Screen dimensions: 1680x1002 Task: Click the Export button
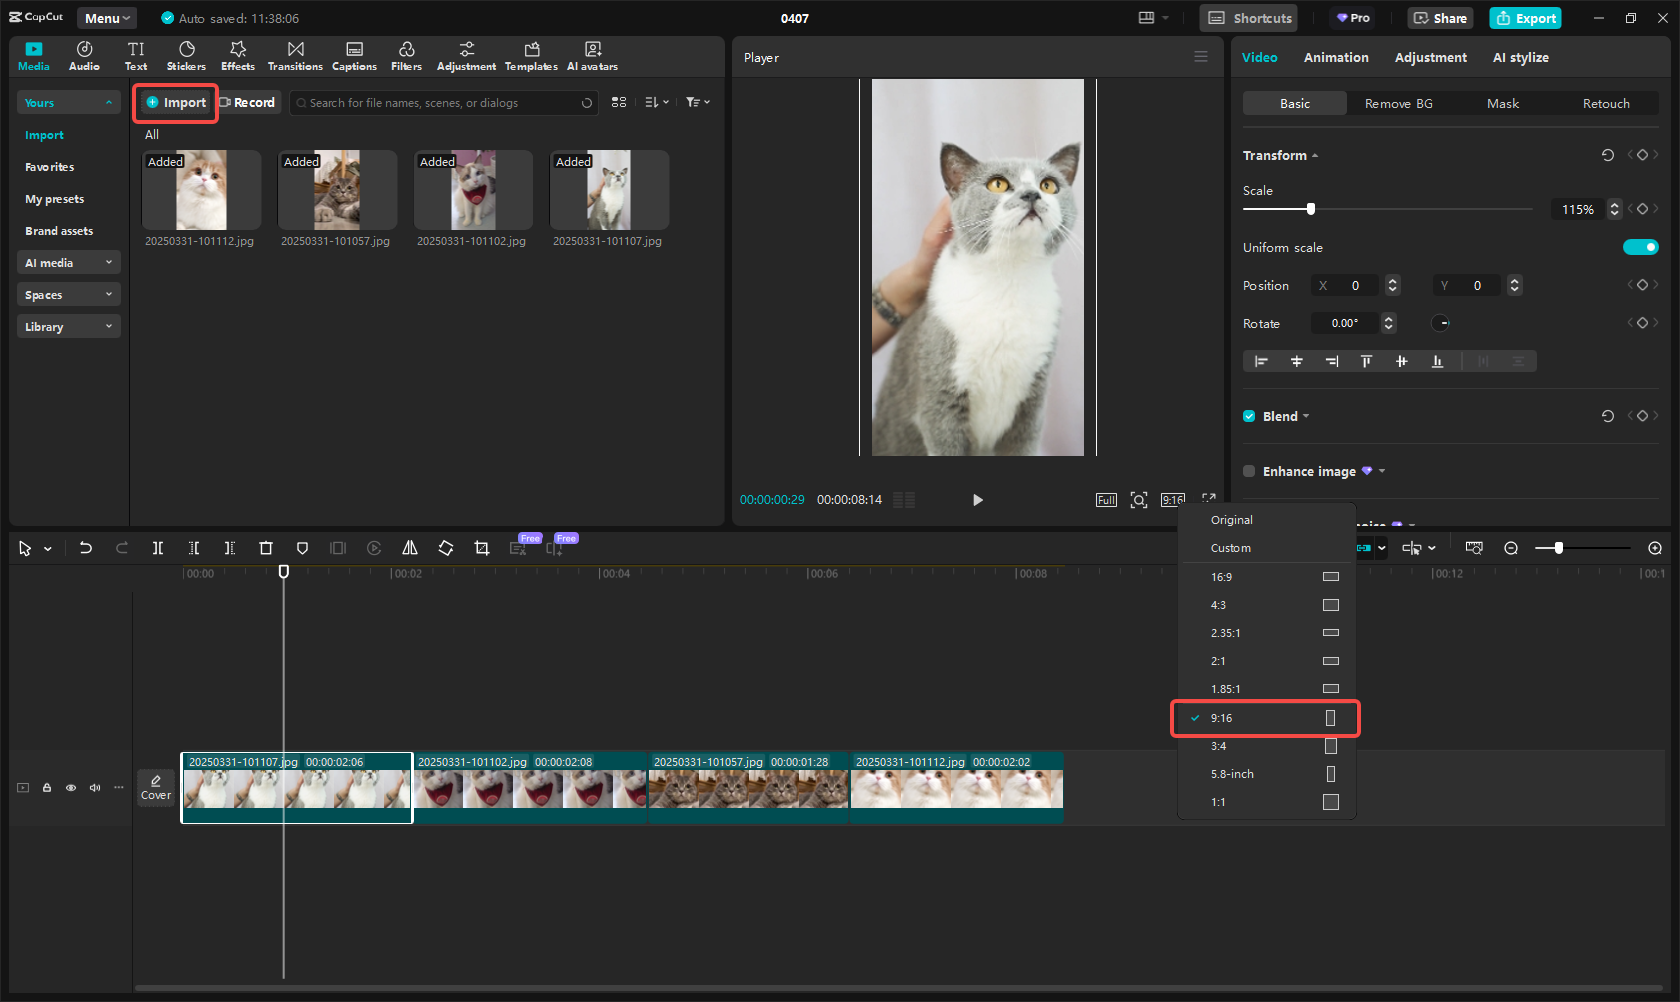(1525, 18)
